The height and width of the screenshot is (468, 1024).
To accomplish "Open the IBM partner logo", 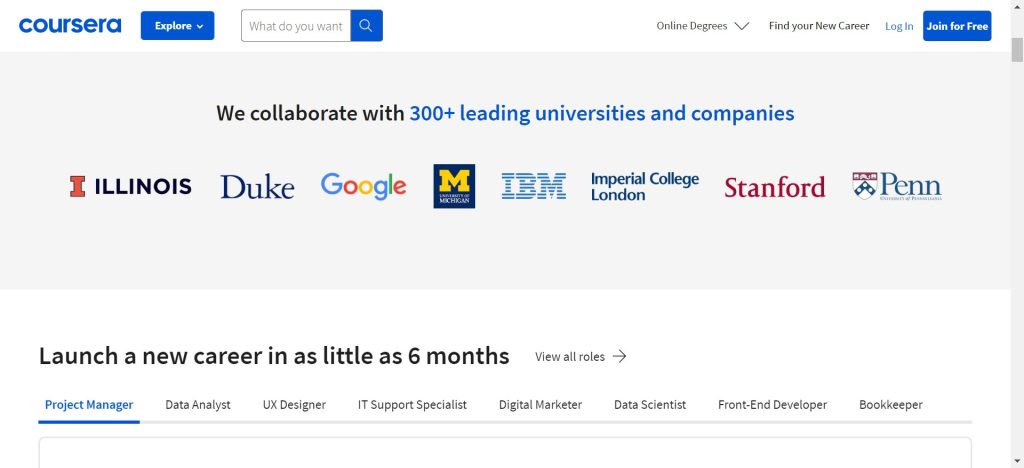I will coord(533,186).
